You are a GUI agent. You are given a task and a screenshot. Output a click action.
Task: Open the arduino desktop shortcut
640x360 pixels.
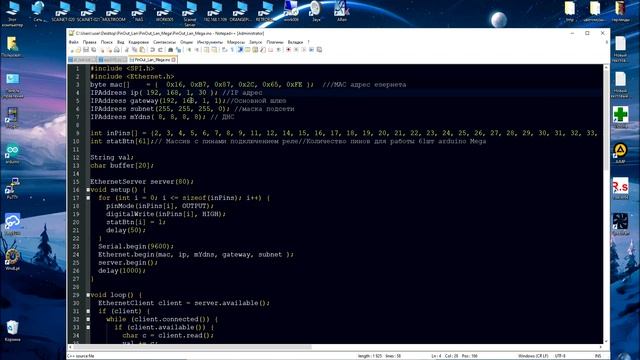[x=12, y=154]
